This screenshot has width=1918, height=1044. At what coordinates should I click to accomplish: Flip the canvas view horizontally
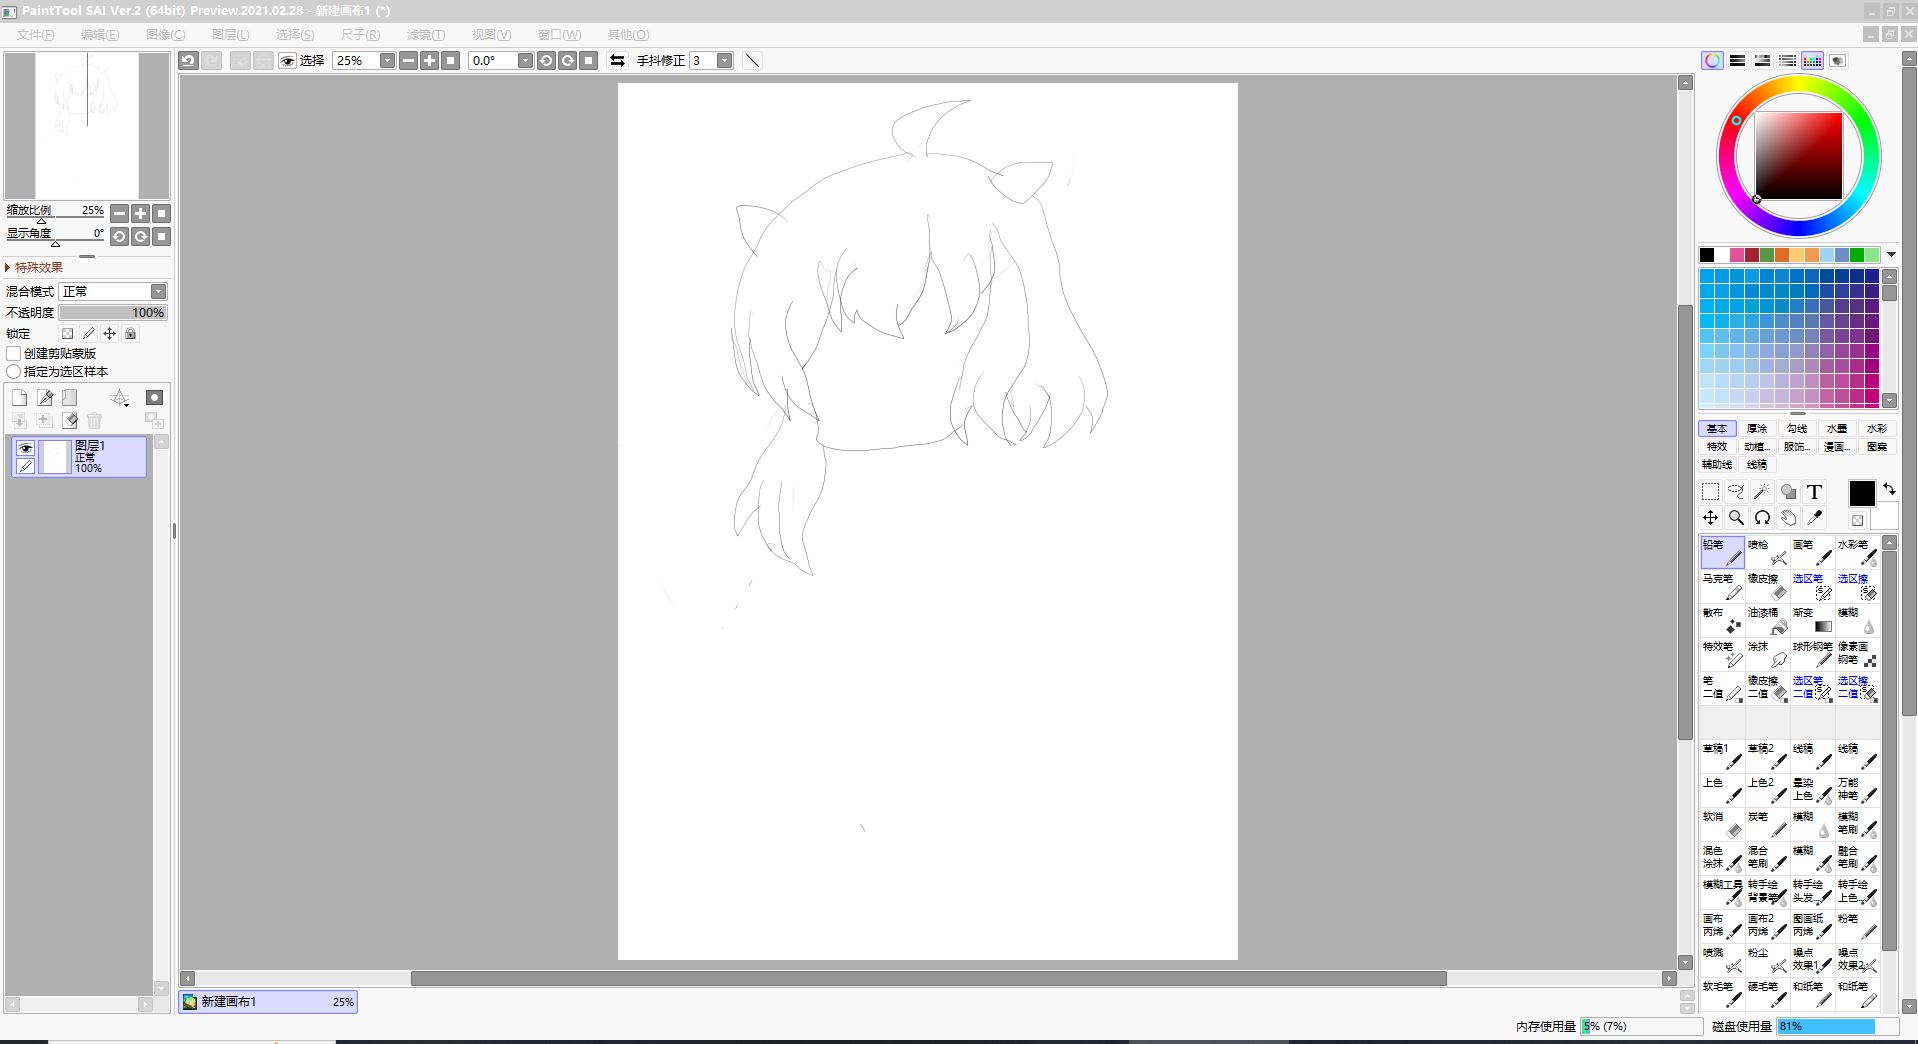617,61
